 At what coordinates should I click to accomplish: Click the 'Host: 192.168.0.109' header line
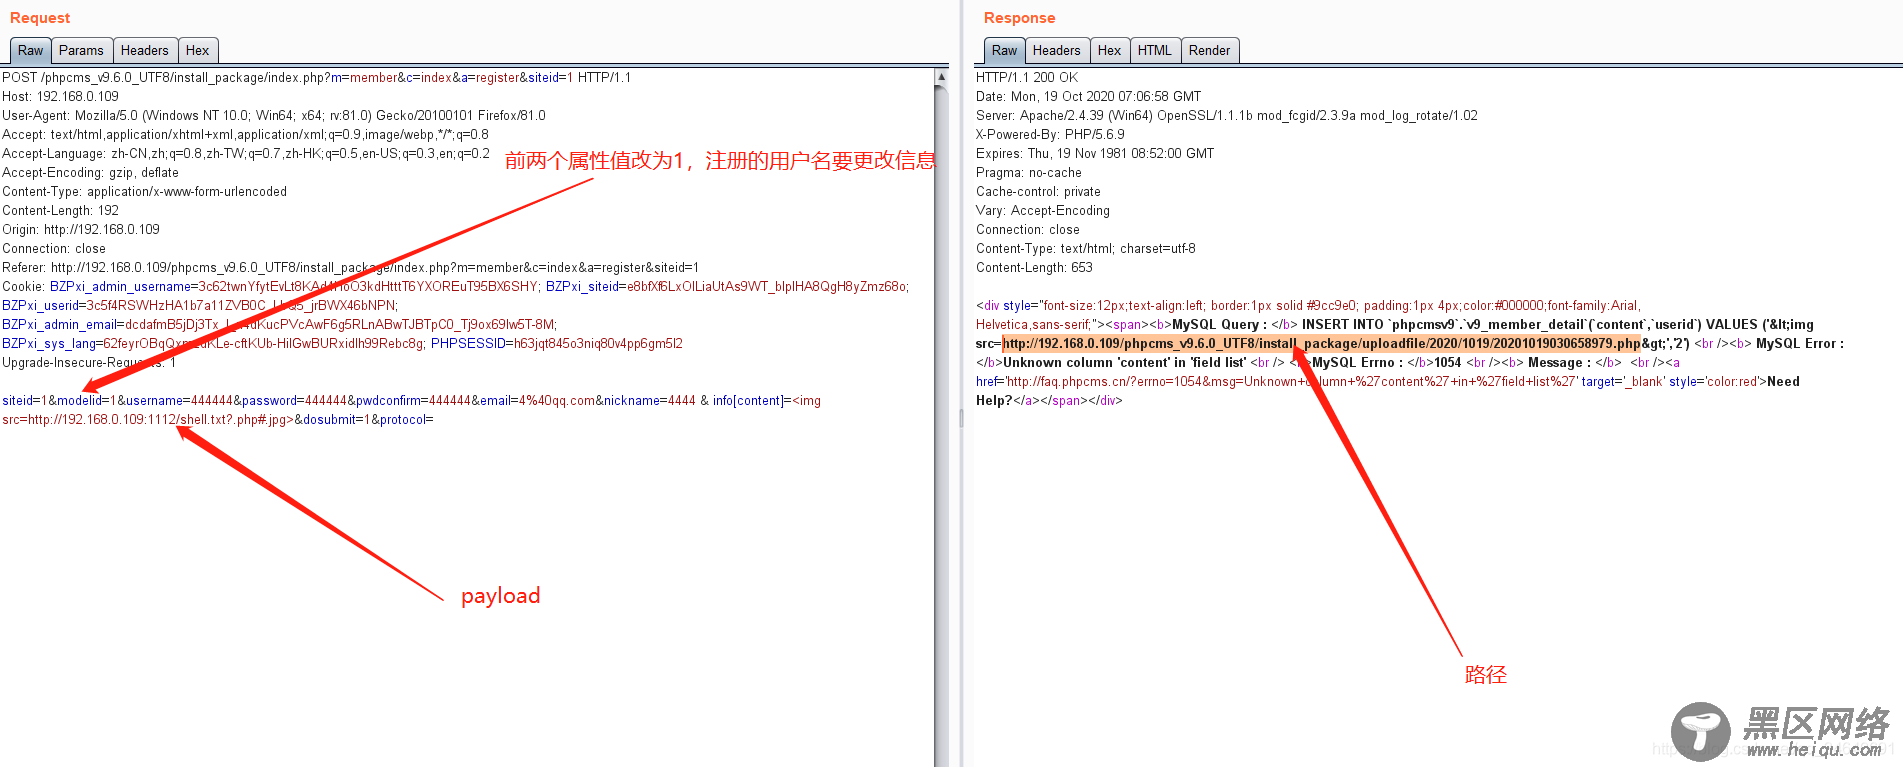click(60, 96)
